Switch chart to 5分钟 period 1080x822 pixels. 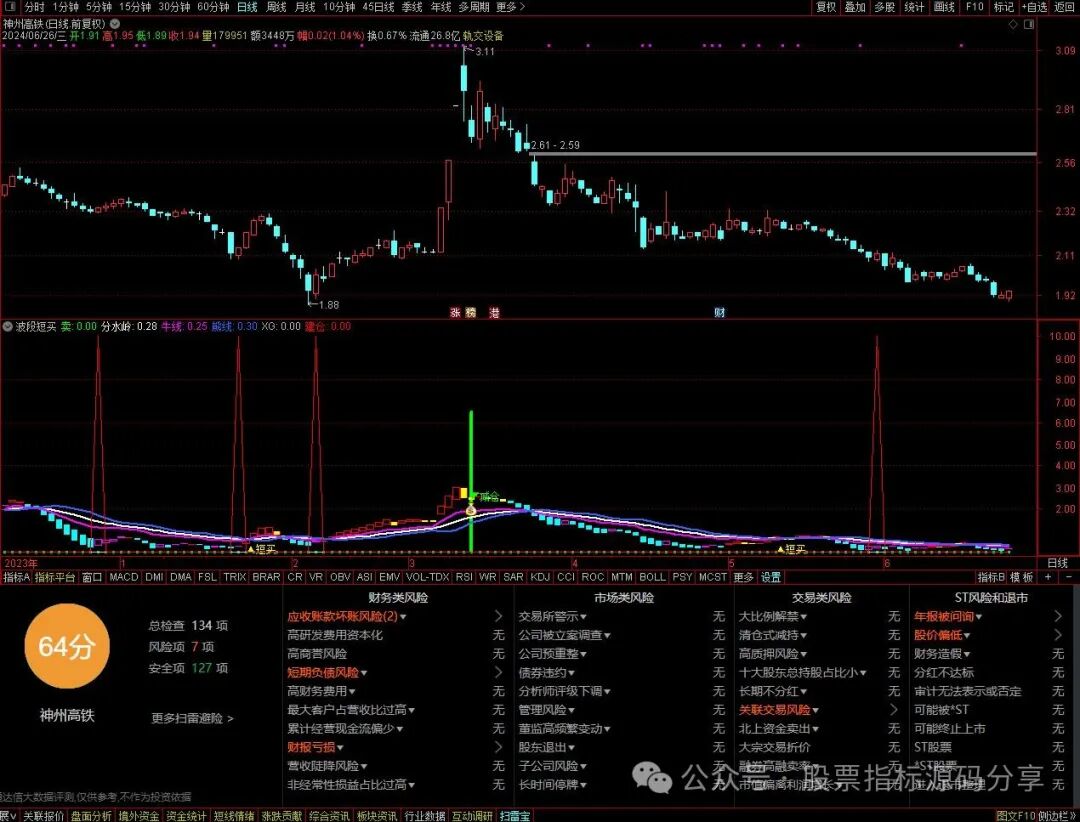coord(98,7)
